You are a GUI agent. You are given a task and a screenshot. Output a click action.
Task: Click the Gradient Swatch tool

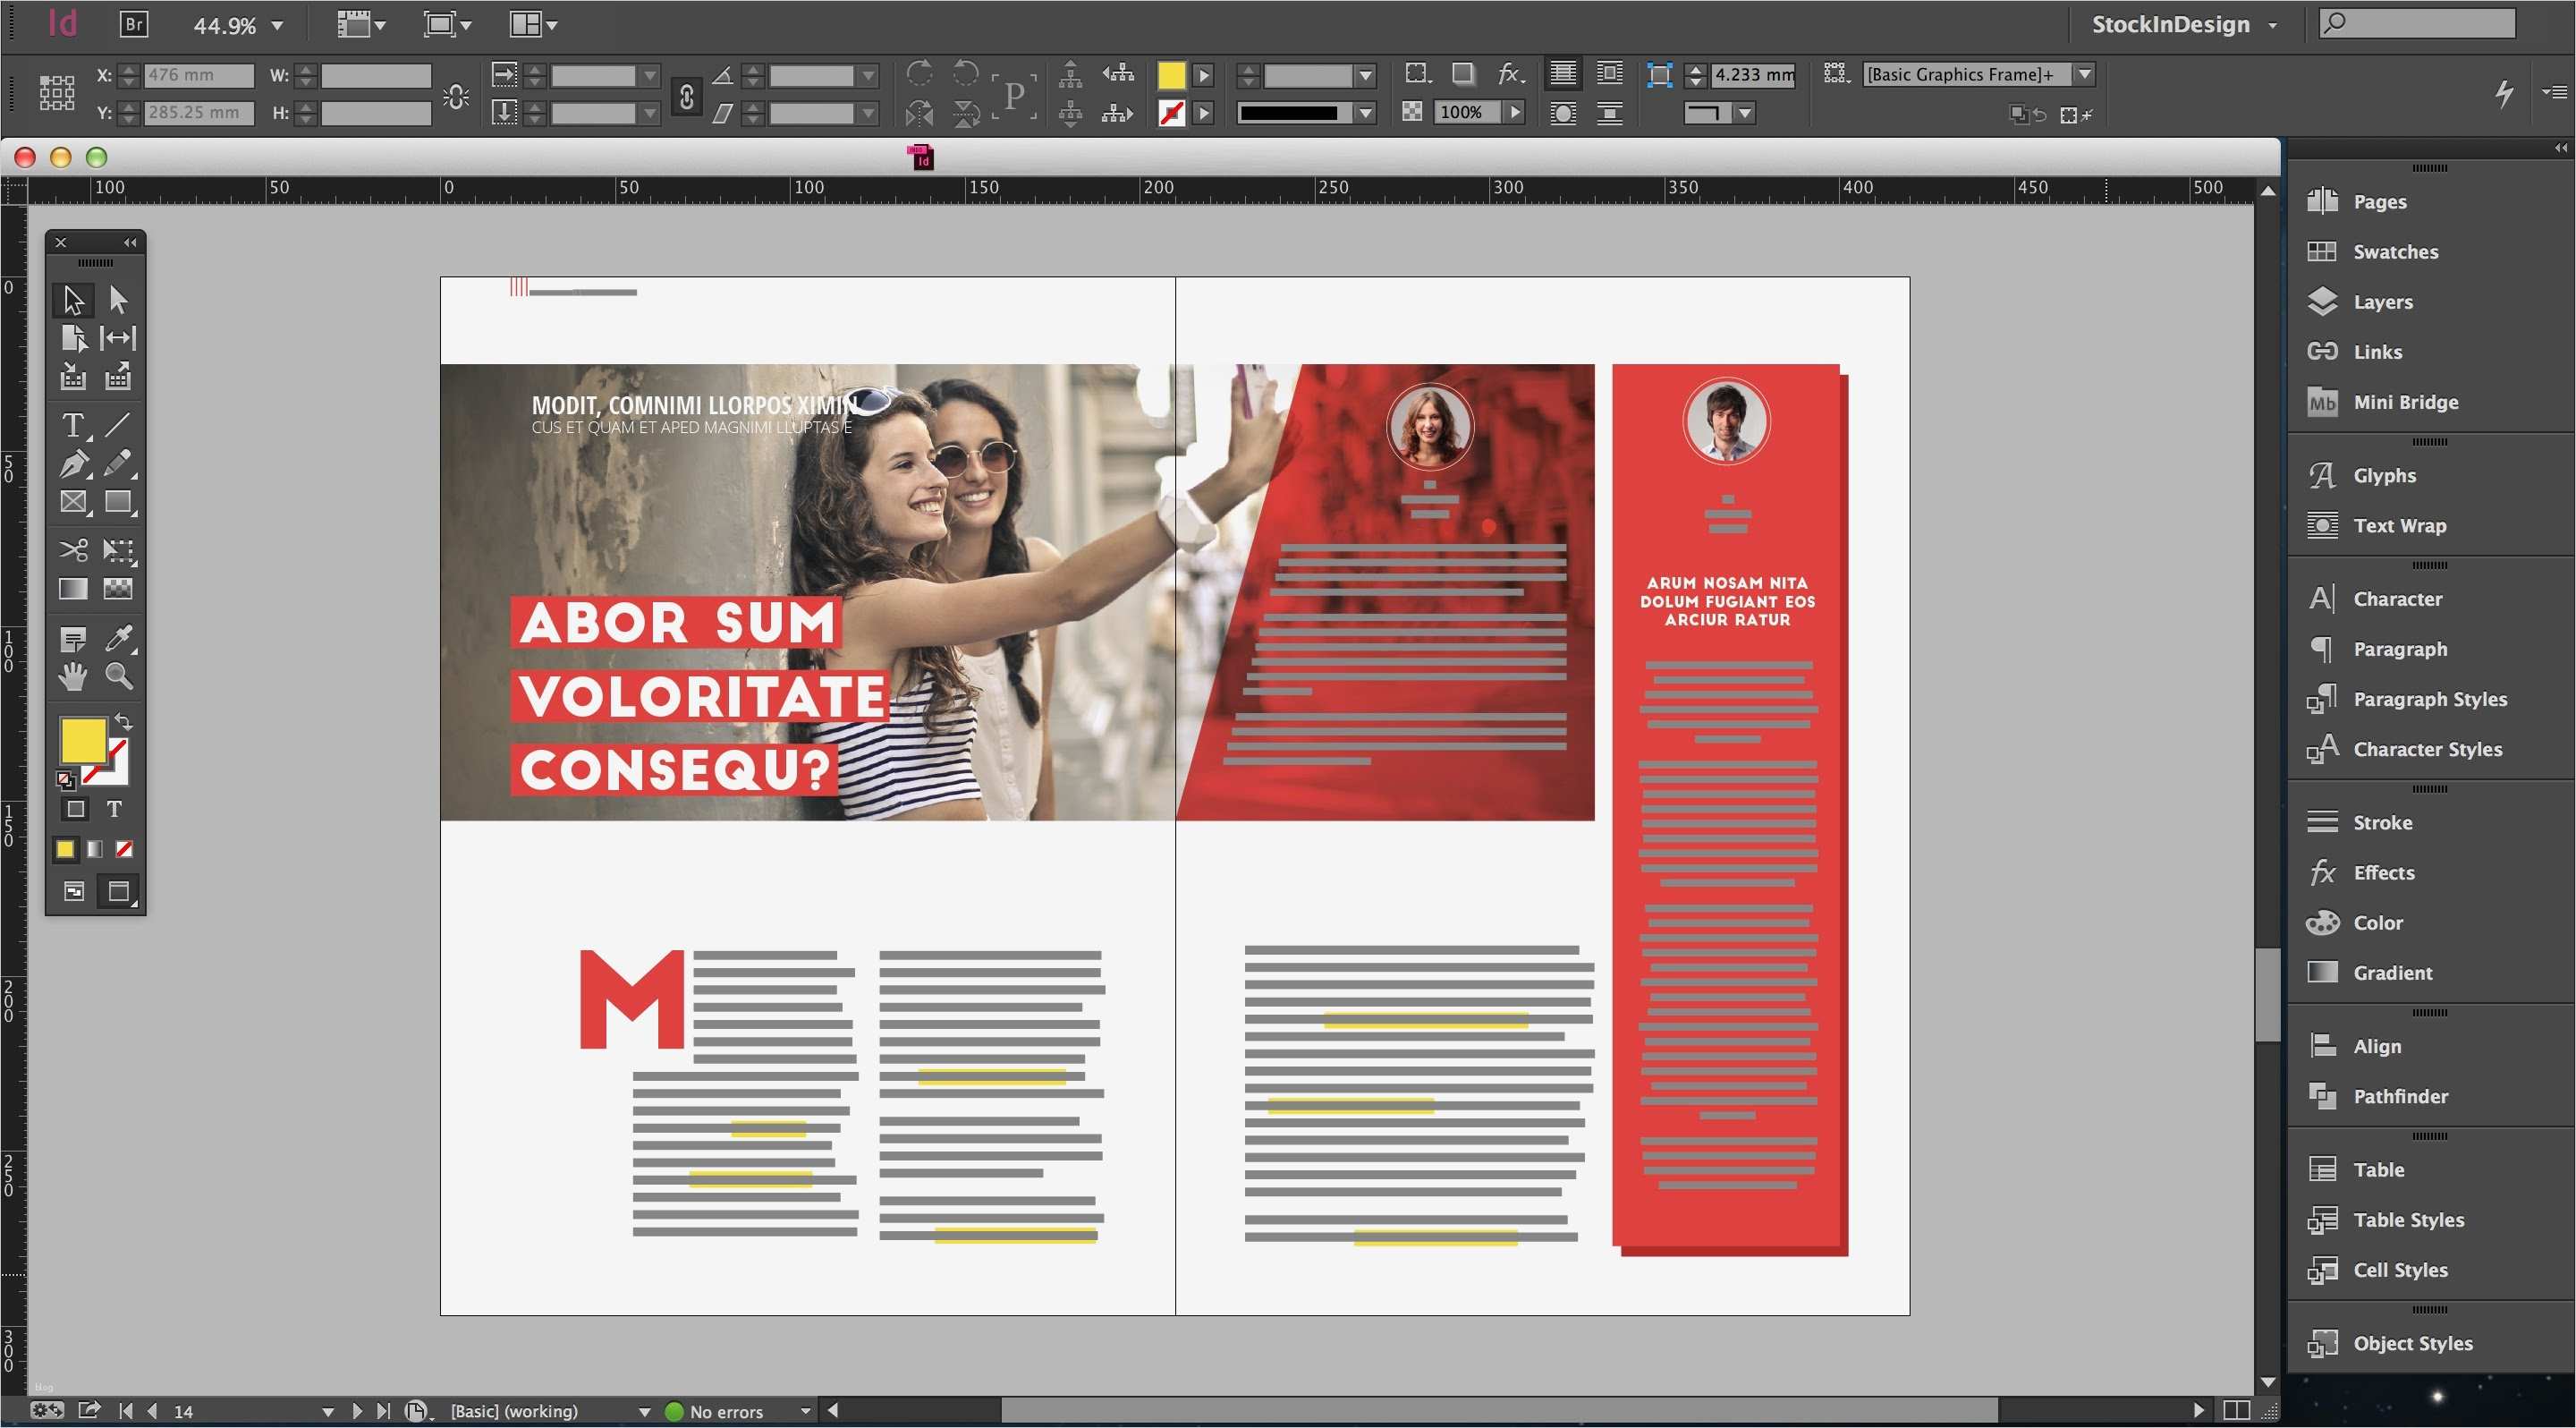[x=73, y=589]
